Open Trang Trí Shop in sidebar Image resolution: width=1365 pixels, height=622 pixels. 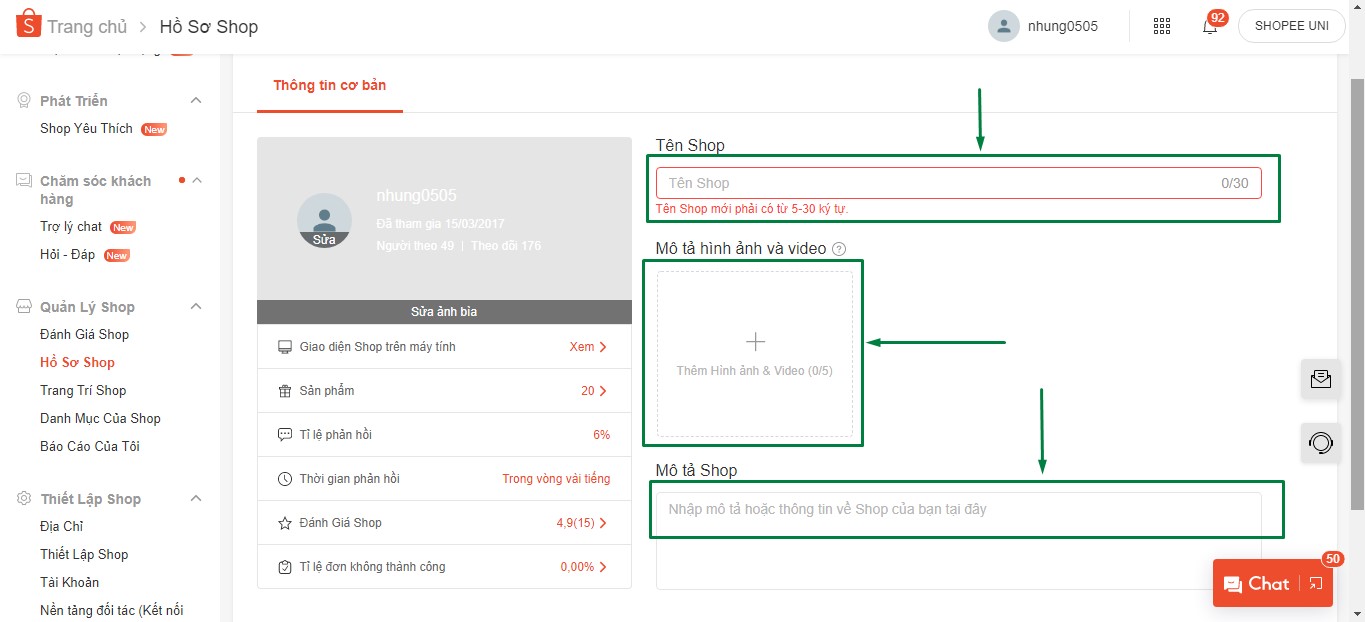(83, 391)
